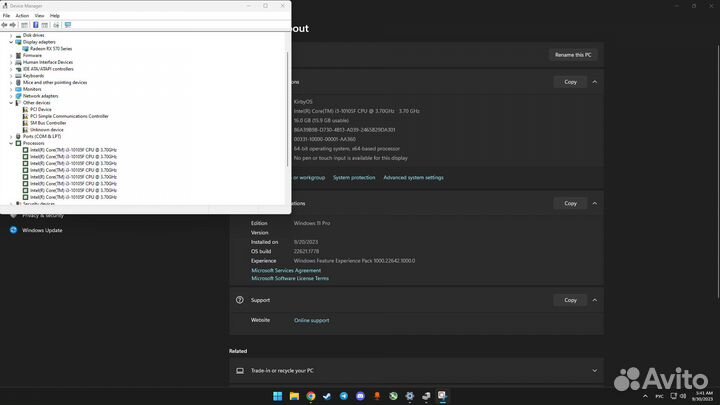Expand Mice and other pointing devices
This screenshot has height=405, width=720.
11,83
